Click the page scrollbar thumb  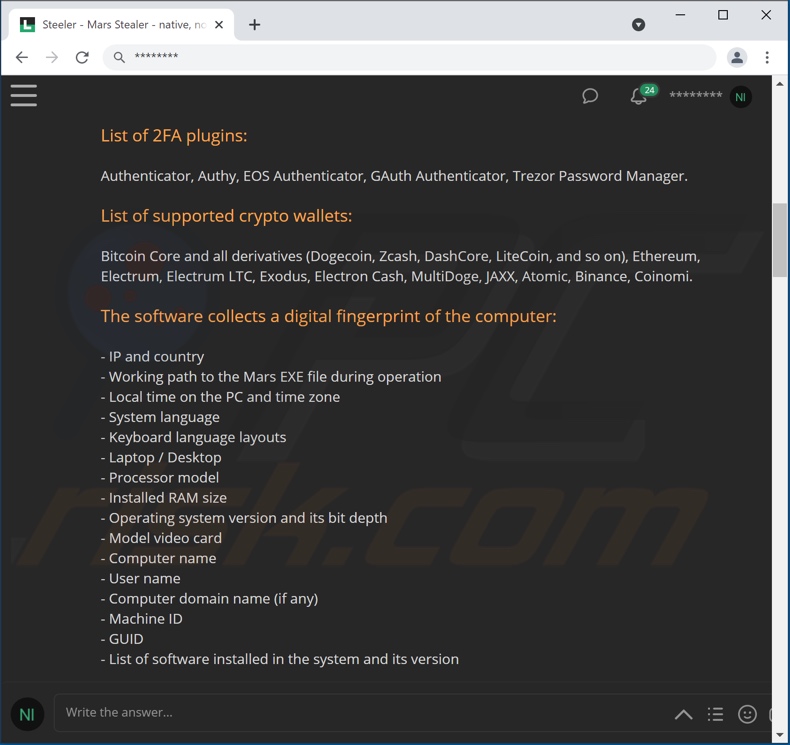[x=780, y=240]
